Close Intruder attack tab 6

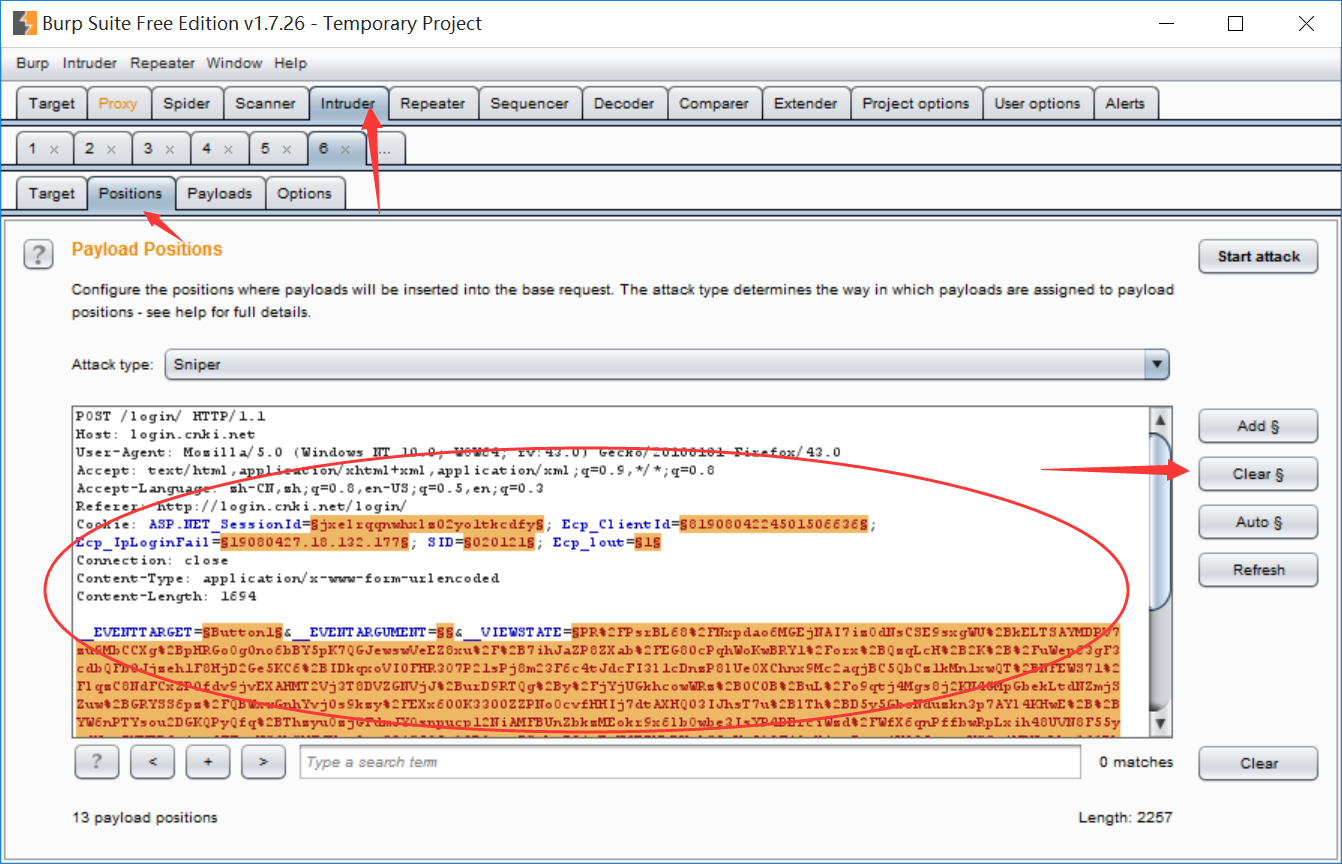346,149
